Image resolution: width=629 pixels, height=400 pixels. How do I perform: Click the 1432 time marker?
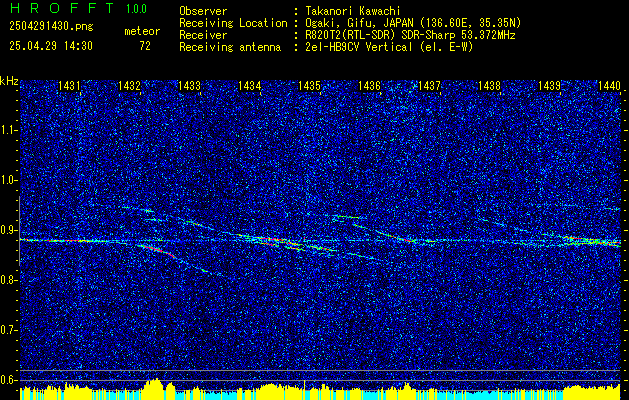[130, 86]
